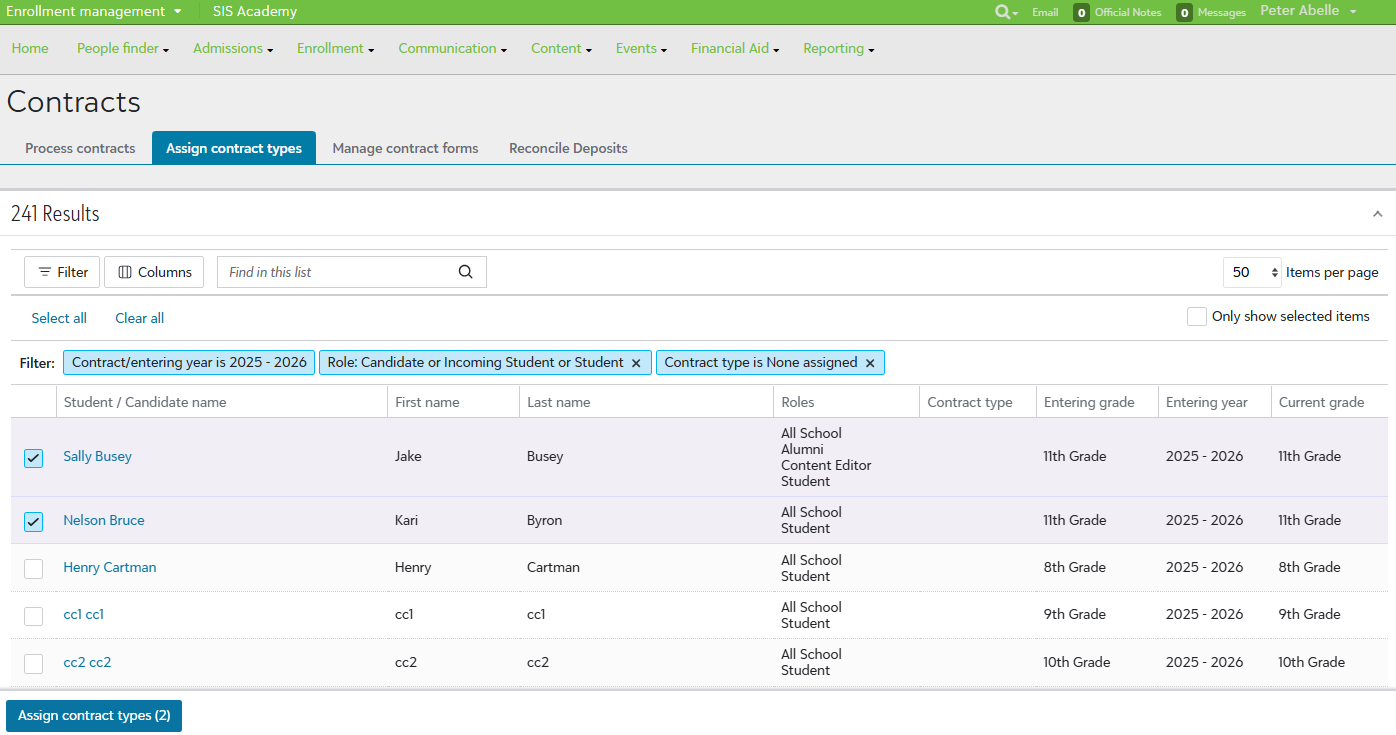The width and height of the screenshot is (1396, 735).
Task: Open Official Notes counter badge
Action: [x=1081, y=13]
